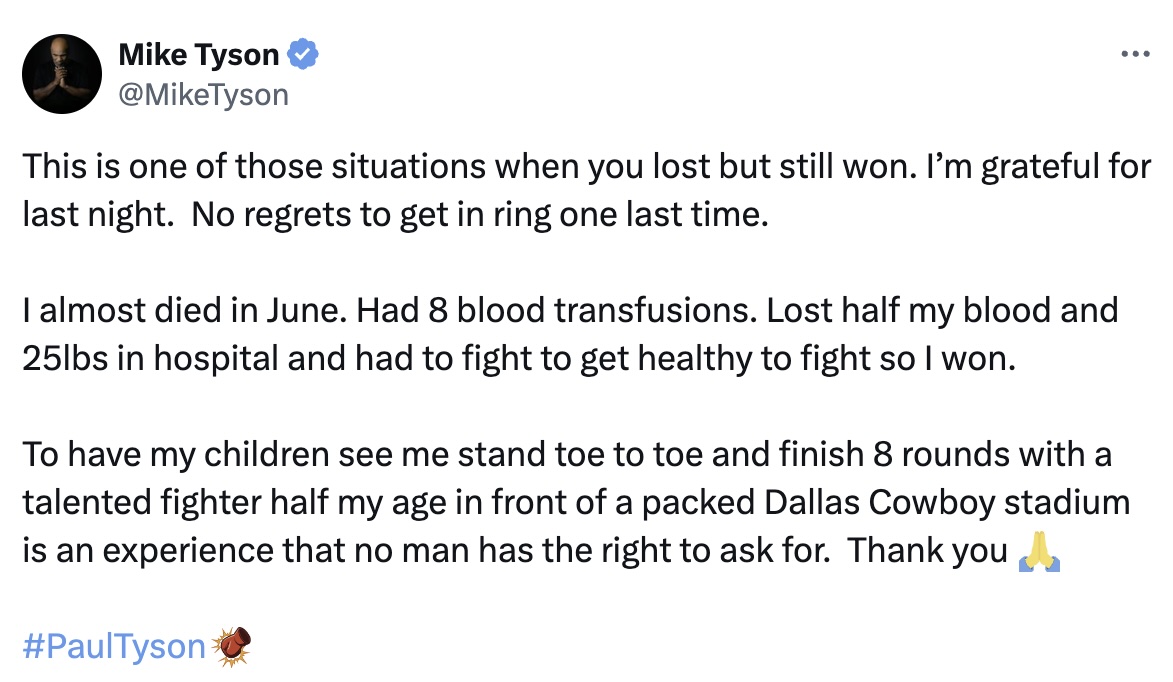Open the @MikeTyson handle link
This screenshot has height=682, width=1173.
(203, 95)
